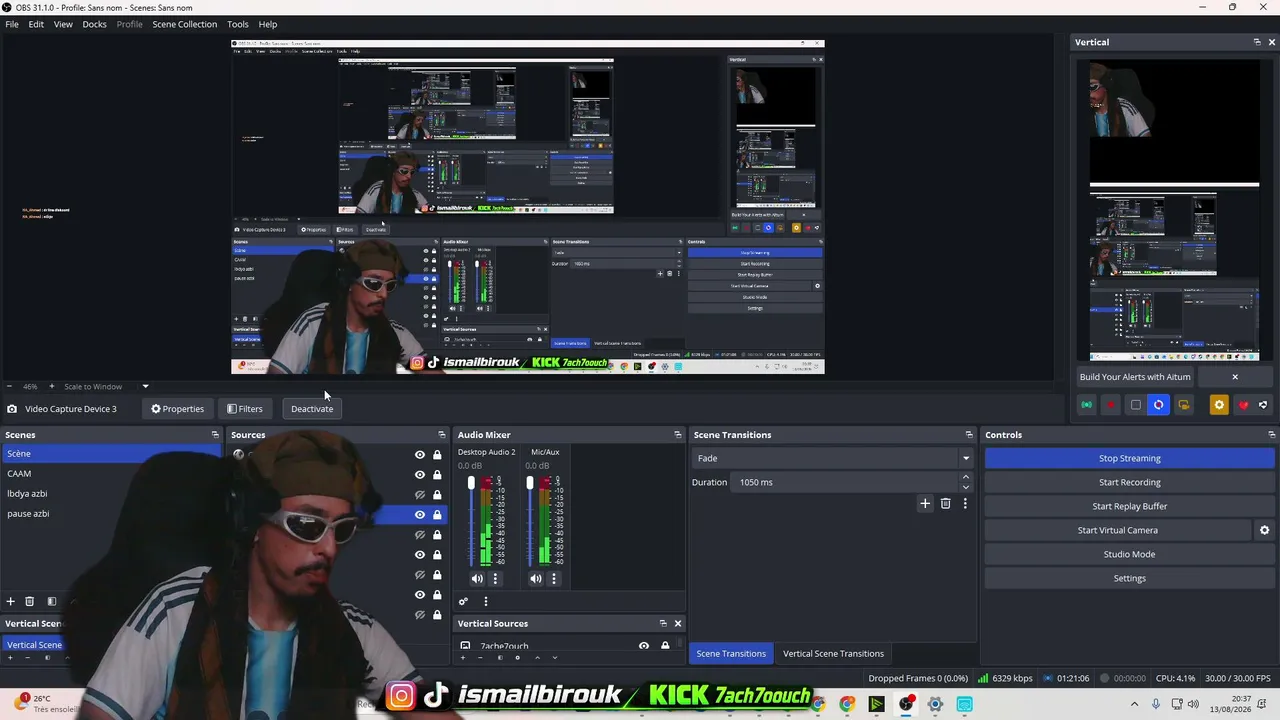Open the Docks menu

pos(94,24)
